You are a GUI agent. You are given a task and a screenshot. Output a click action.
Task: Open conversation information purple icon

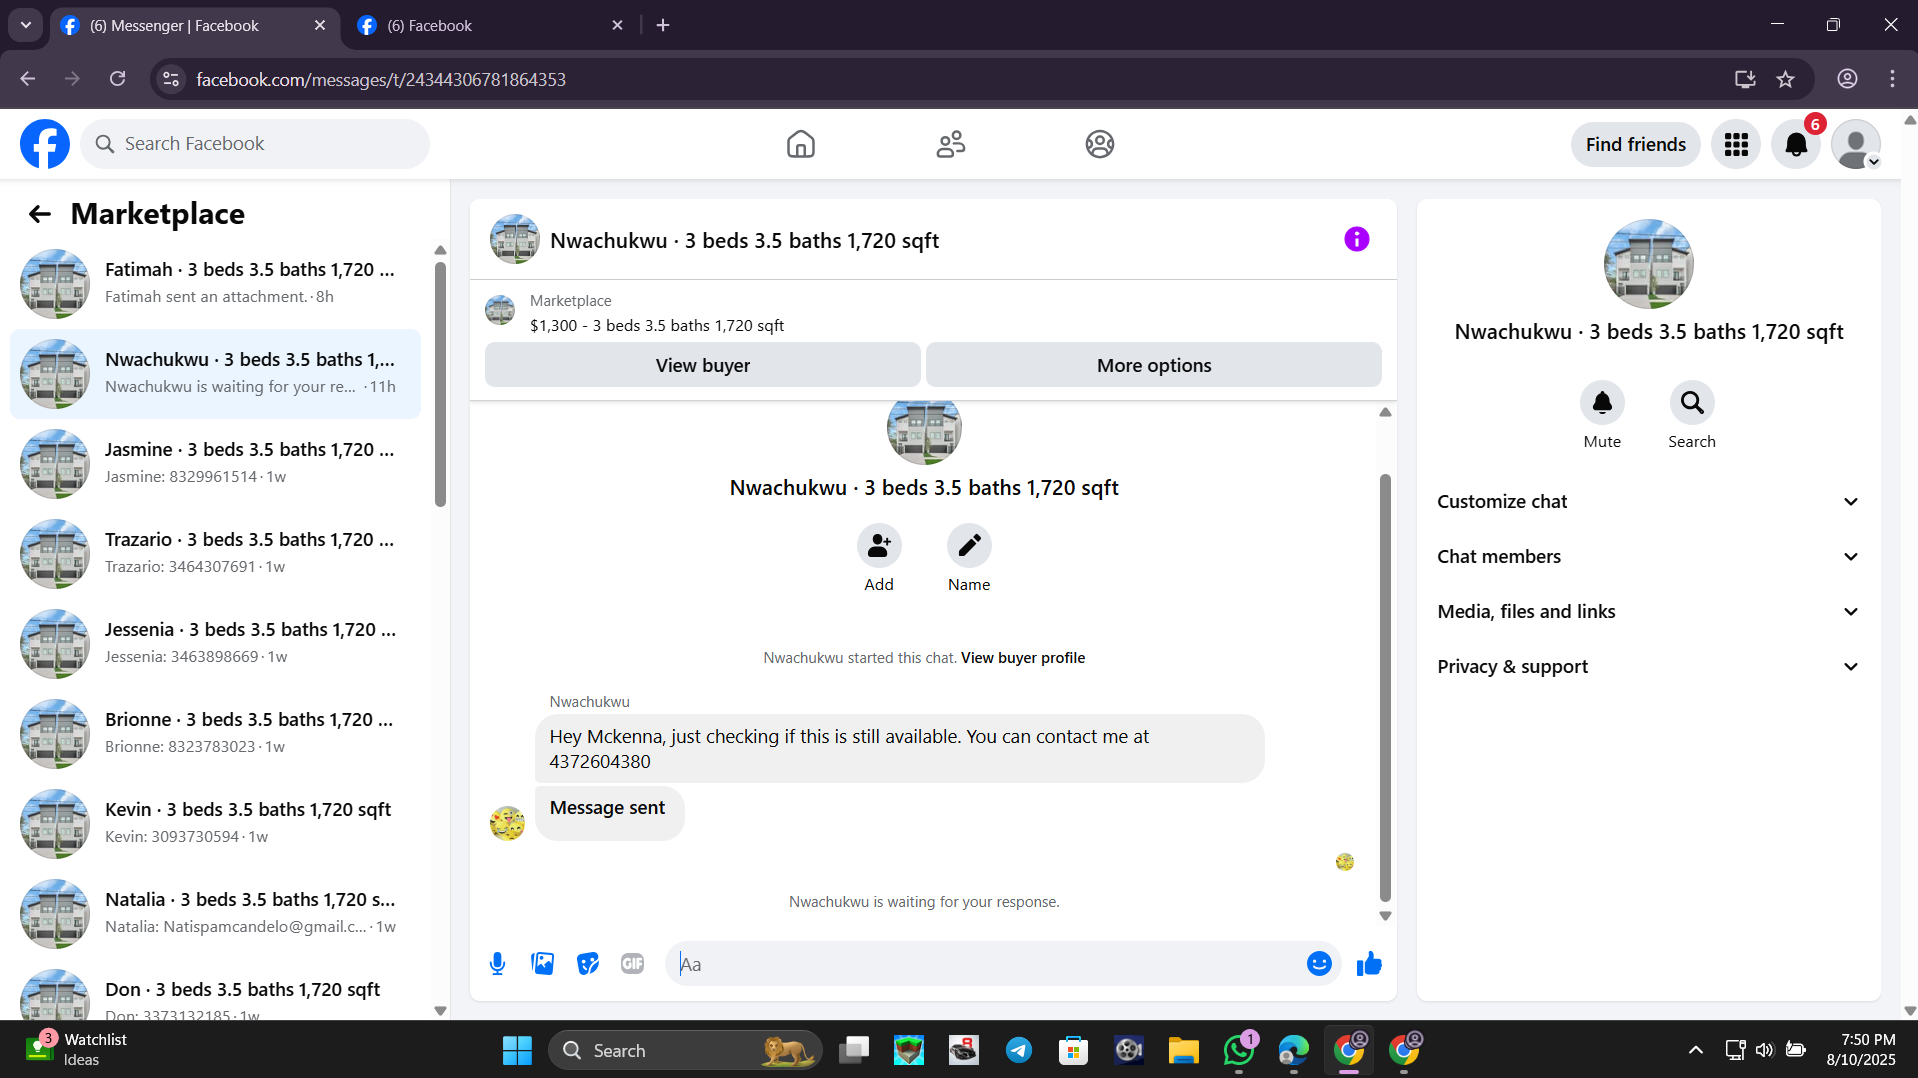pos(1356,239)
